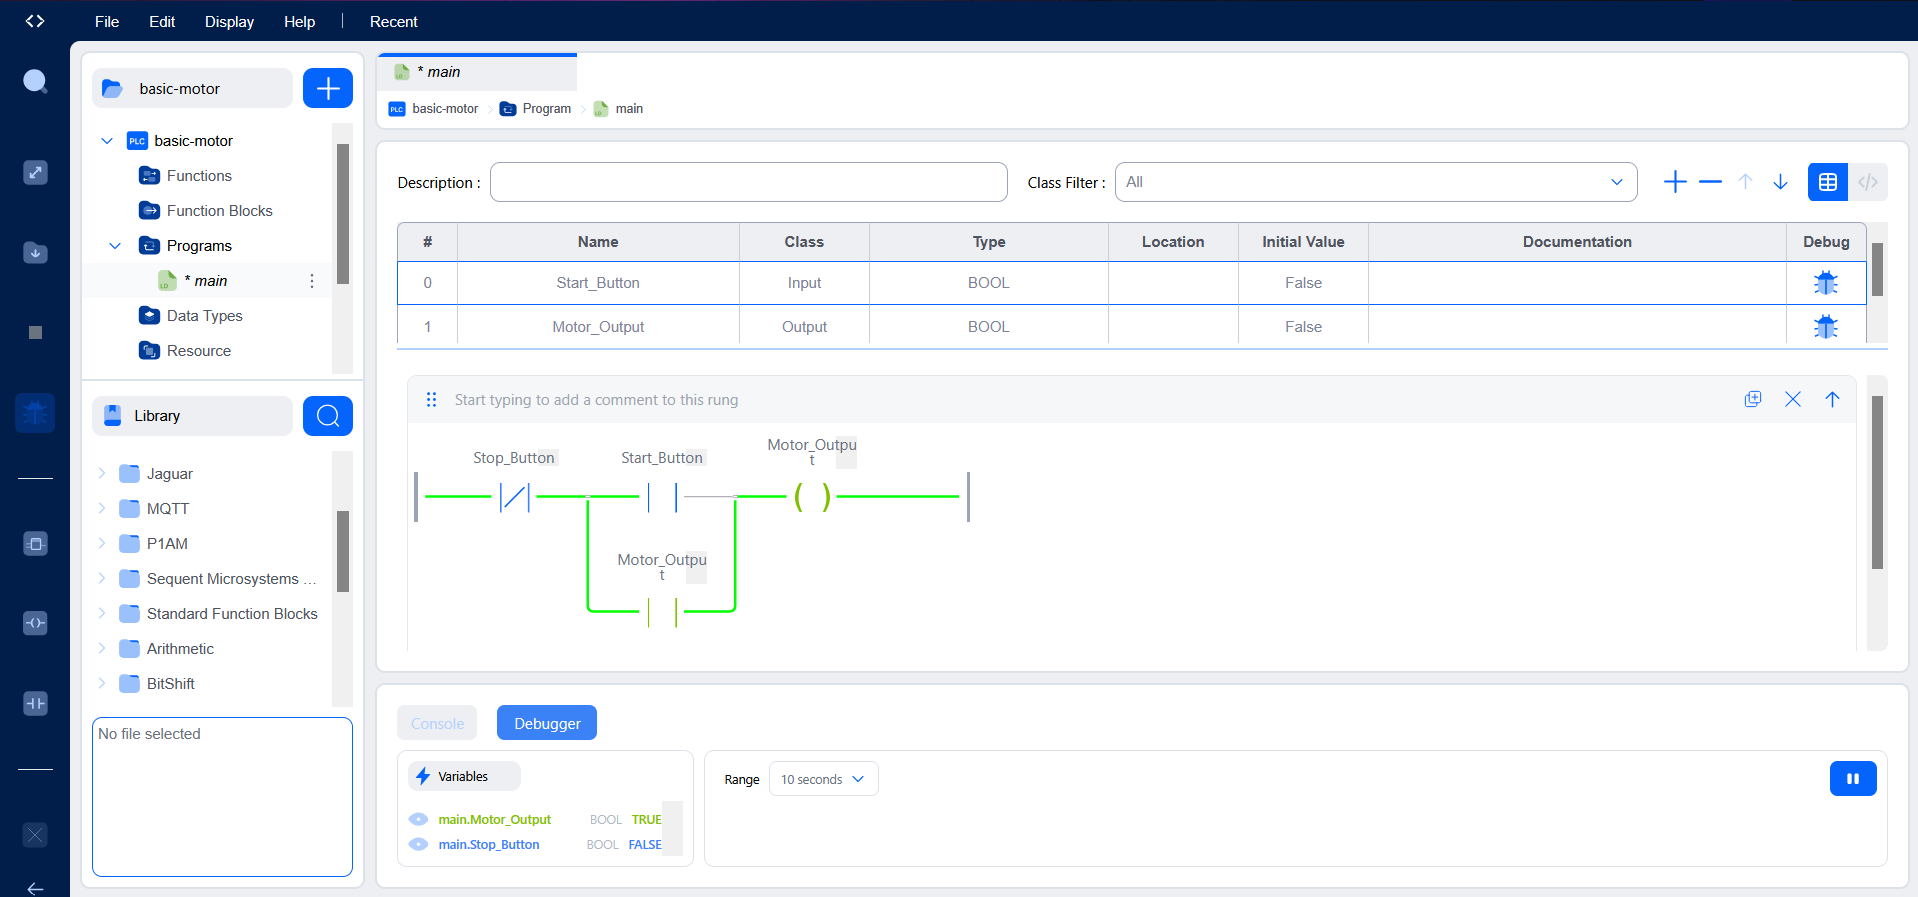The width and height of the screenshot is (1918, 897).
Task: Grab the rung drag handle dots
Action: point(431,399)
